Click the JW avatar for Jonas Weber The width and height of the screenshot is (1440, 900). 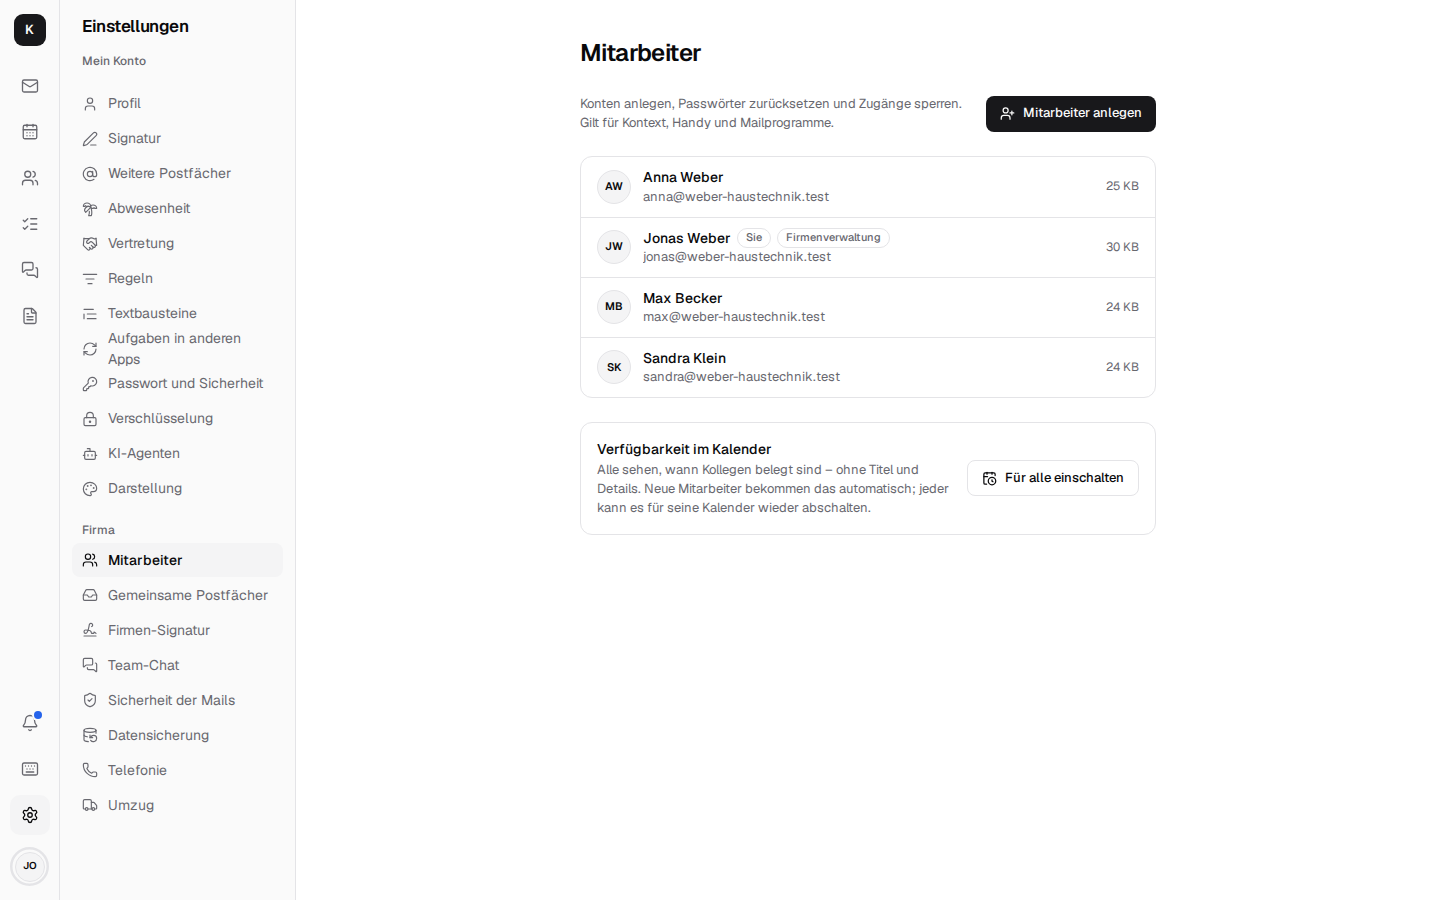(614, 247)
